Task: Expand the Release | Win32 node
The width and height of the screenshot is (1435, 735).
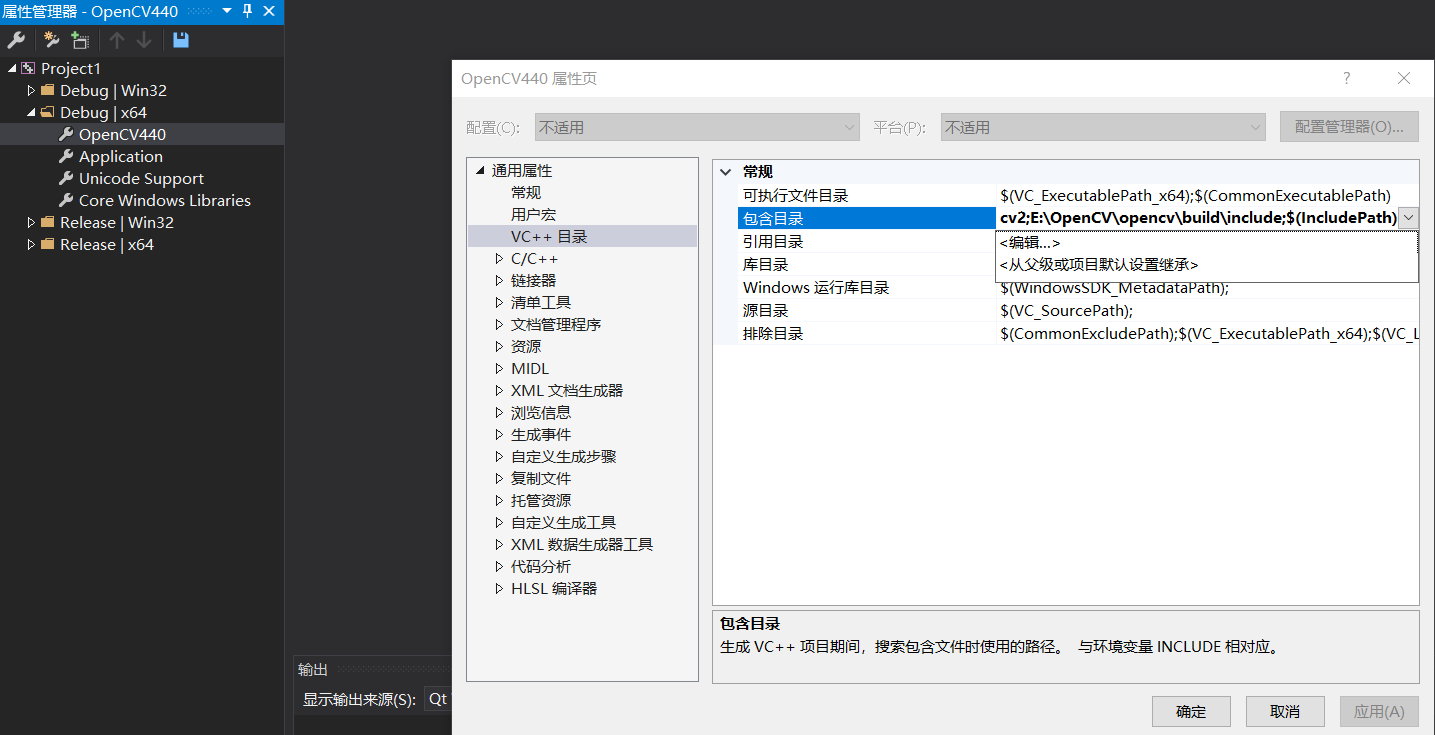Action: 30,222
